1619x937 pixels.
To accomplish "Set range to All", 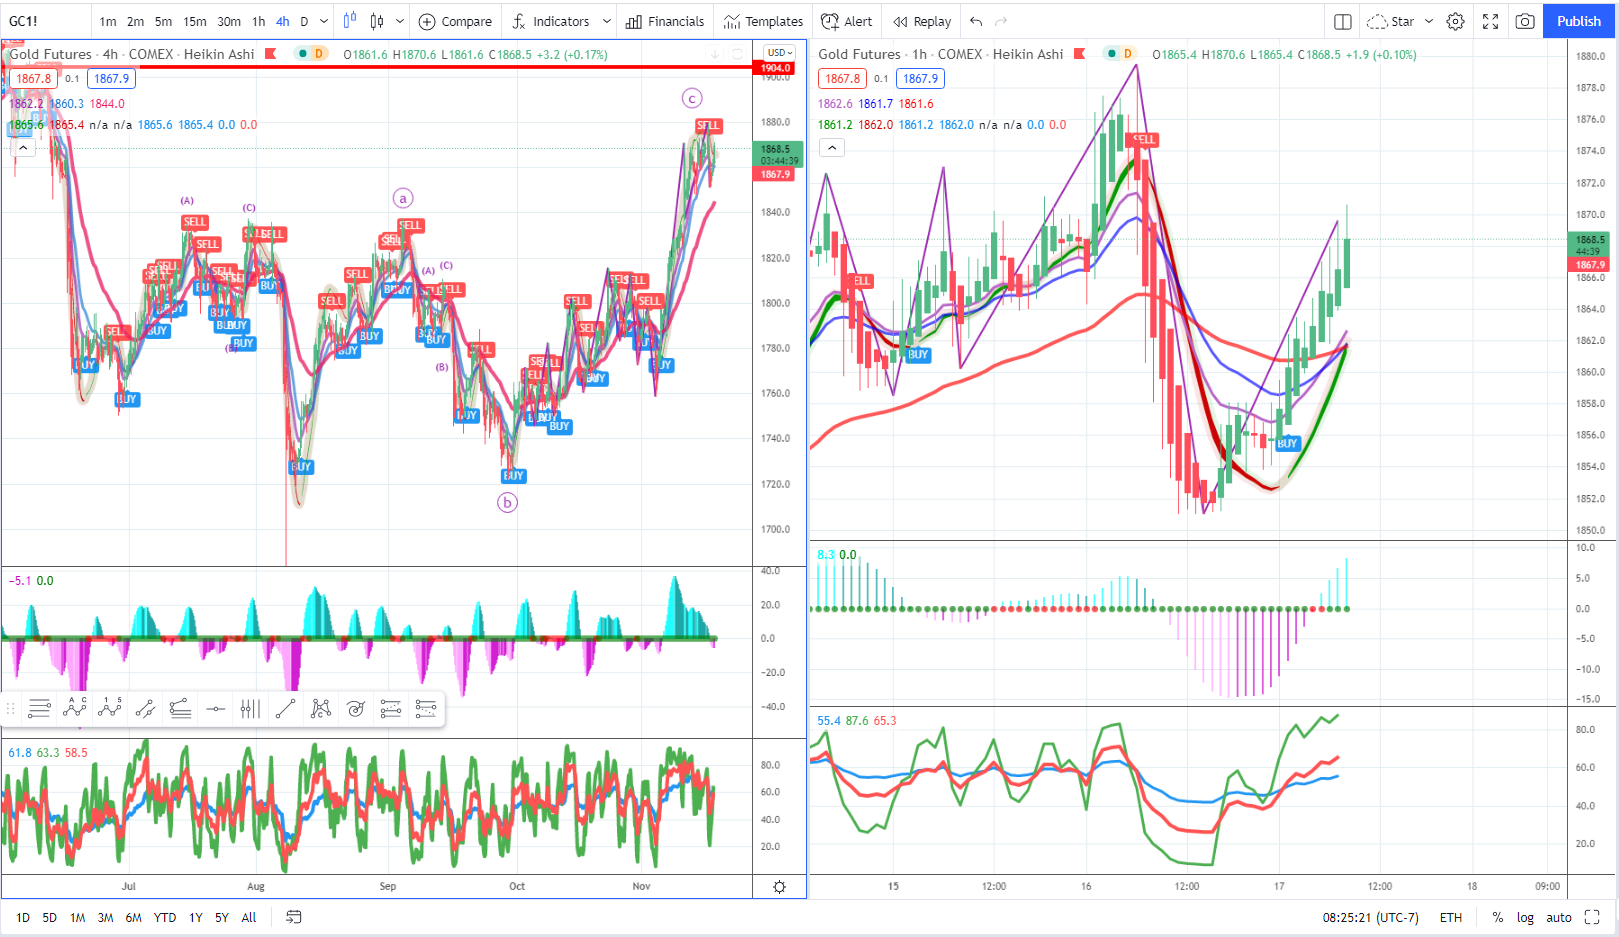I will coord(249,917).
